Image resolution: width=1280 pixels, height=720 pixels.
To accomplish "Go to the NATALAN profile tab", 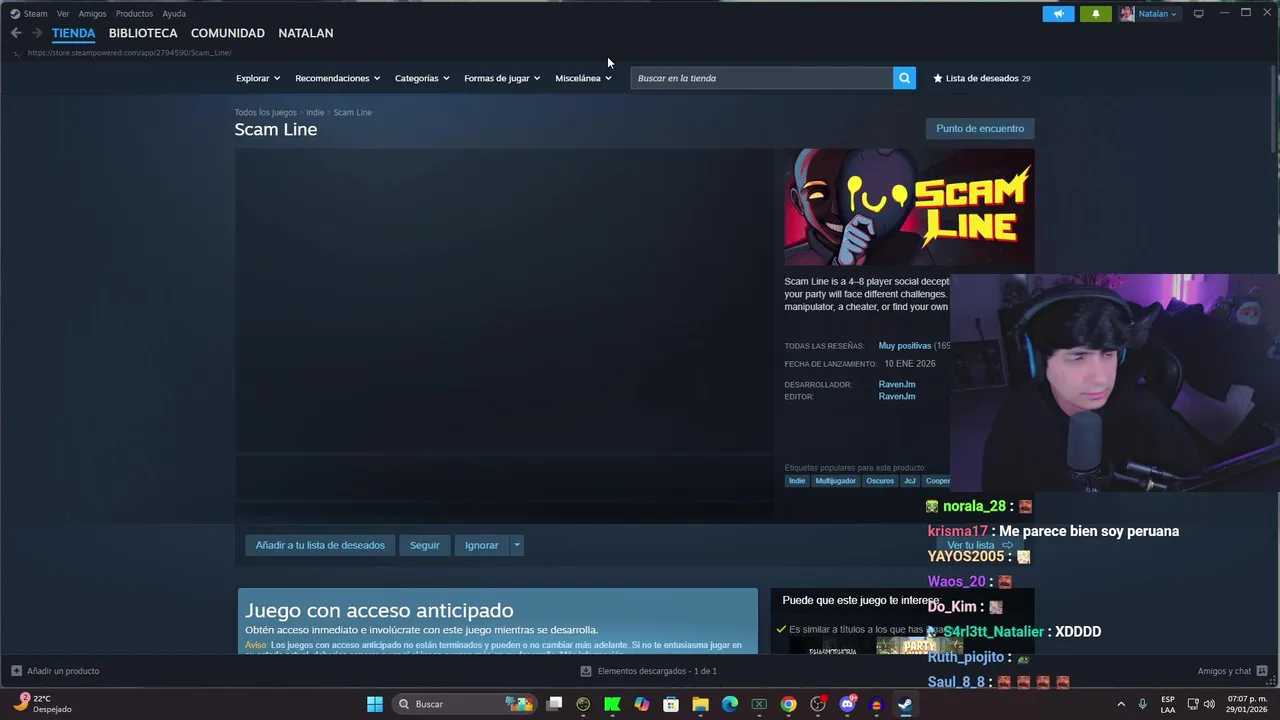I will click(306, 33).
